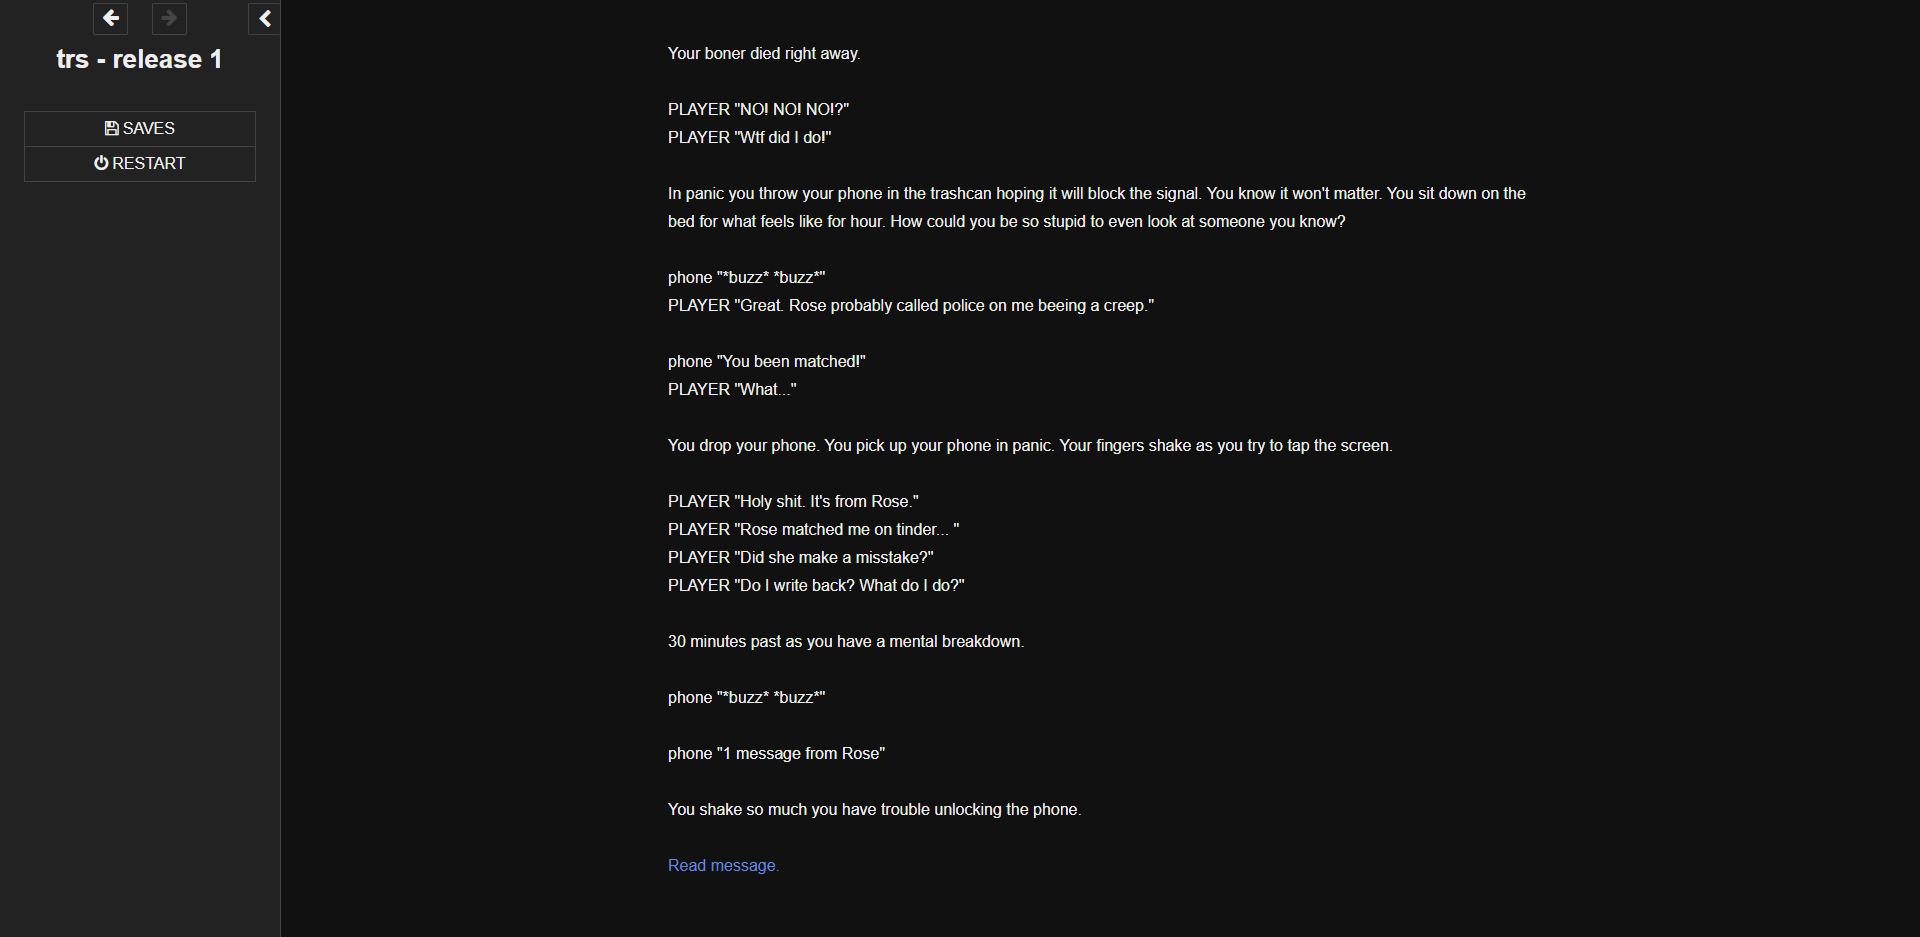Click the phone "1 message from Rose" line
This screenshot has width=1920, height=937.
pyautogui.click(x=776, y=754)
